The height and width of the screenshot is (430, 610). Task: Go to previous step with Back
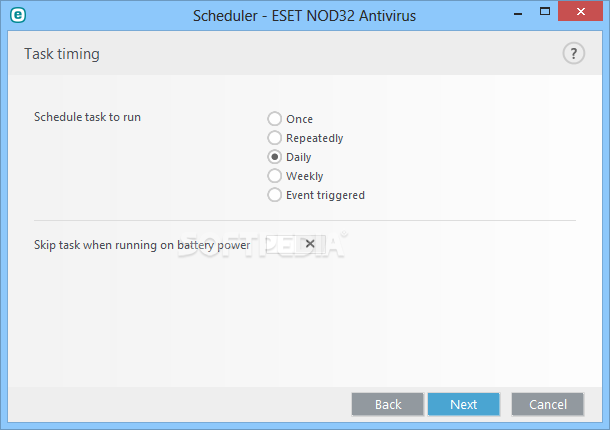(x=387, y=404)
